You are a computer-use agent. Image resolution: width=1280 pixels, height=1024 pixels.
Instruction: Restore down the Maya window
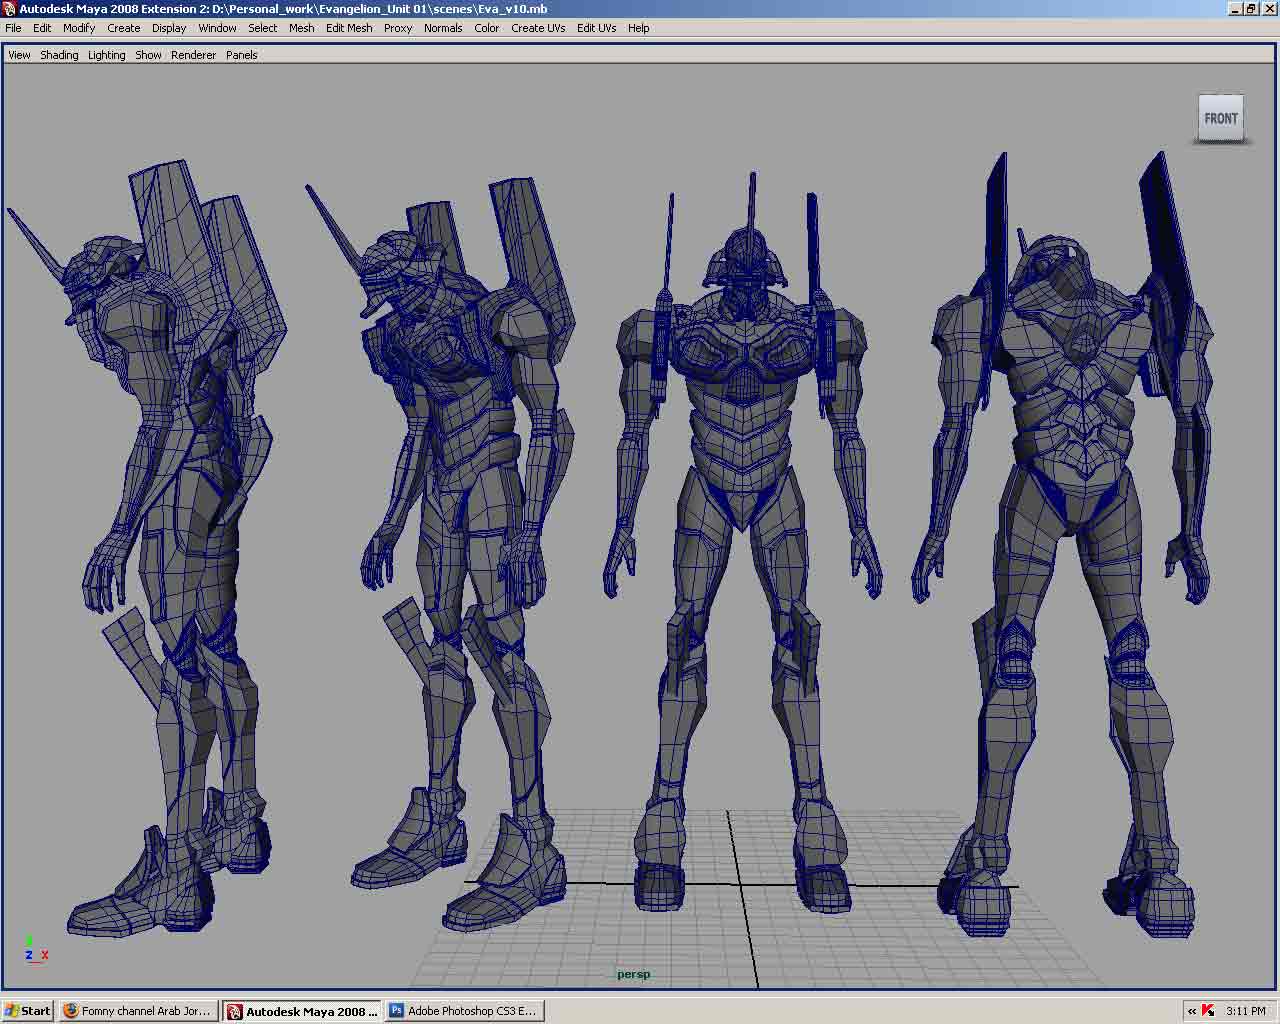pyautogui.click(x=1251, y=9)
